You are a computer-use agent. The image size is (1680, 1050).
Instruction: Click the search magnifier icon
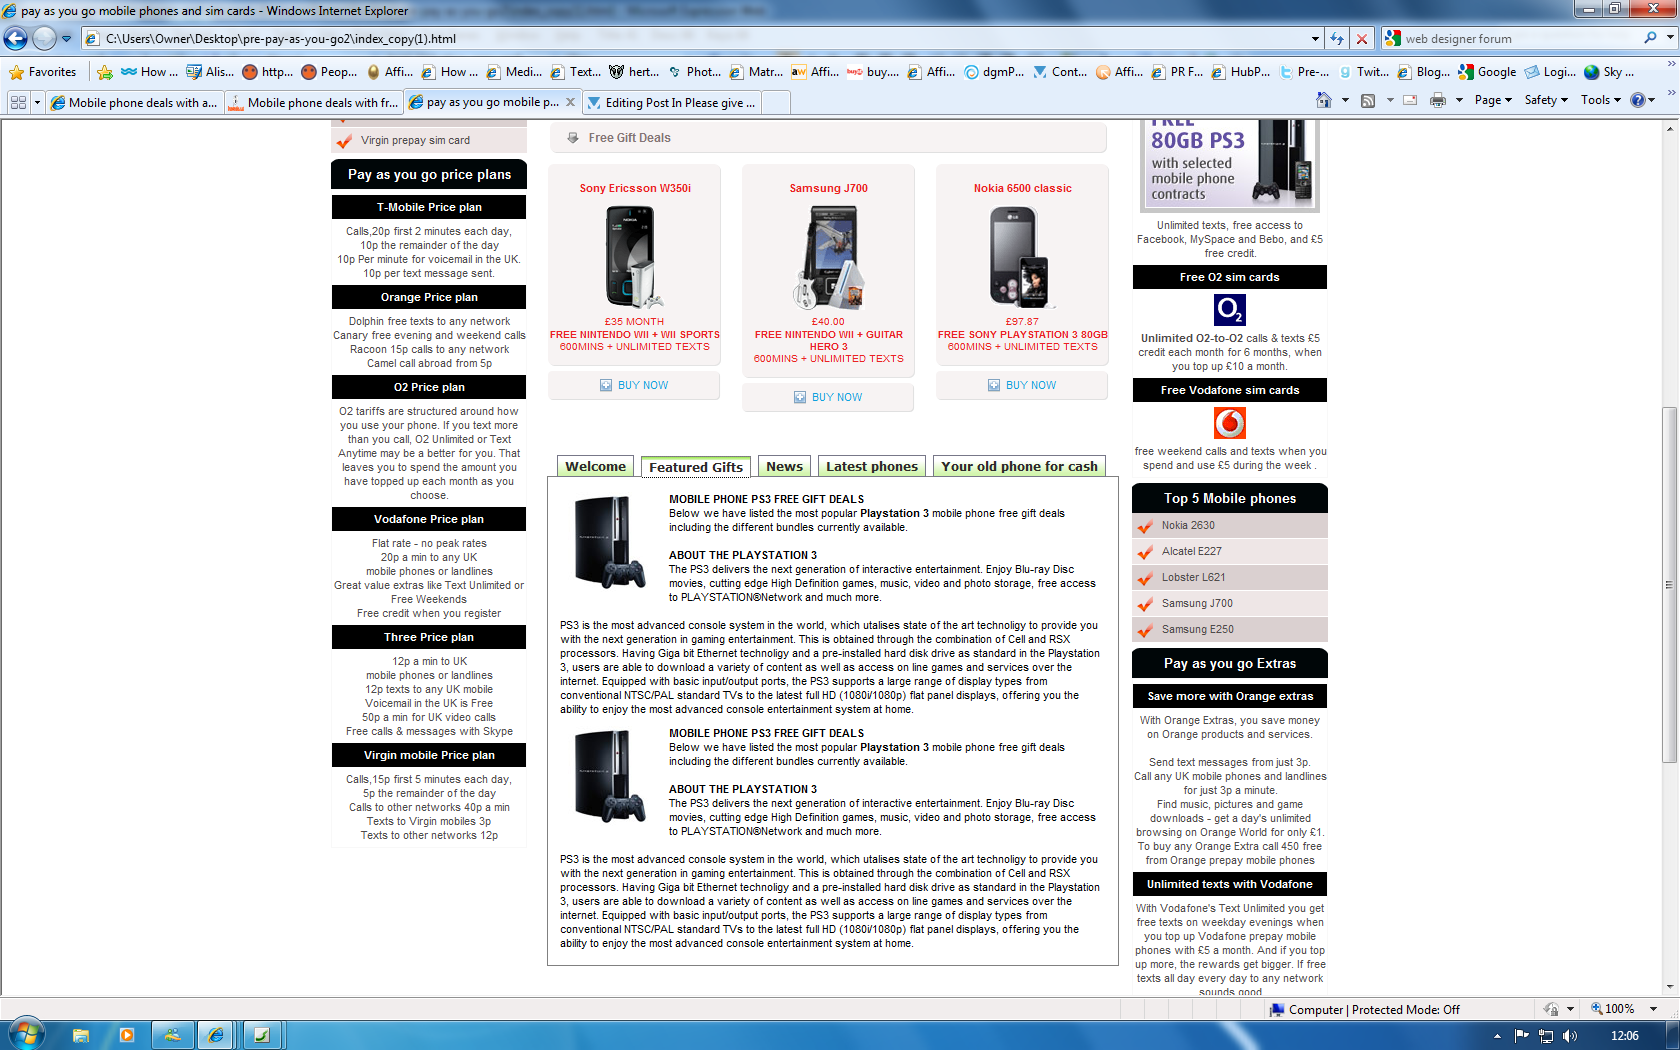(x=1650, y=38)
